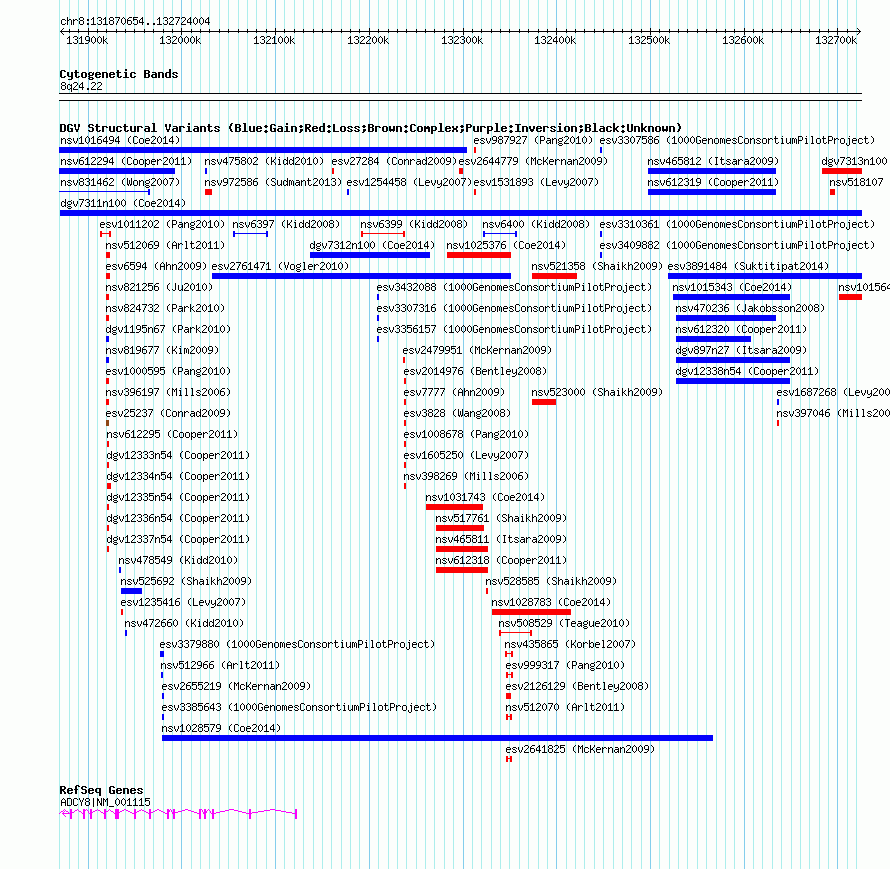Viewport: 890px width, 869px height.
Task: Click esv2655219 (McKernan2009) label
Action: coord(236,686)
